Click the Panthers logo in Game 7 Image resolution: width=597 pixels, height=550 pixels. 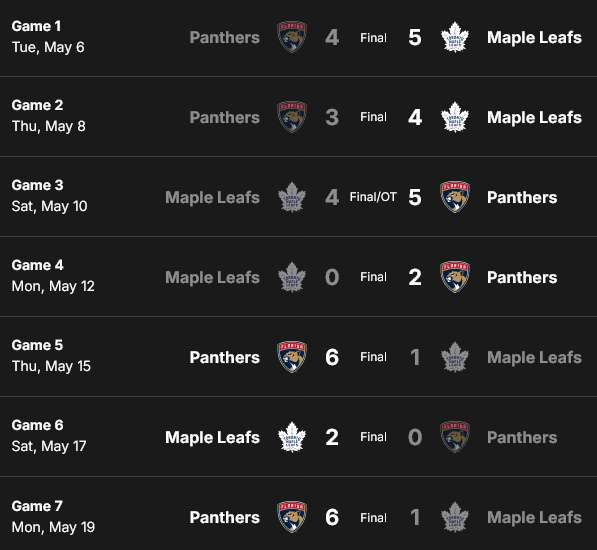pyautogui.click(x=292, y=517)
